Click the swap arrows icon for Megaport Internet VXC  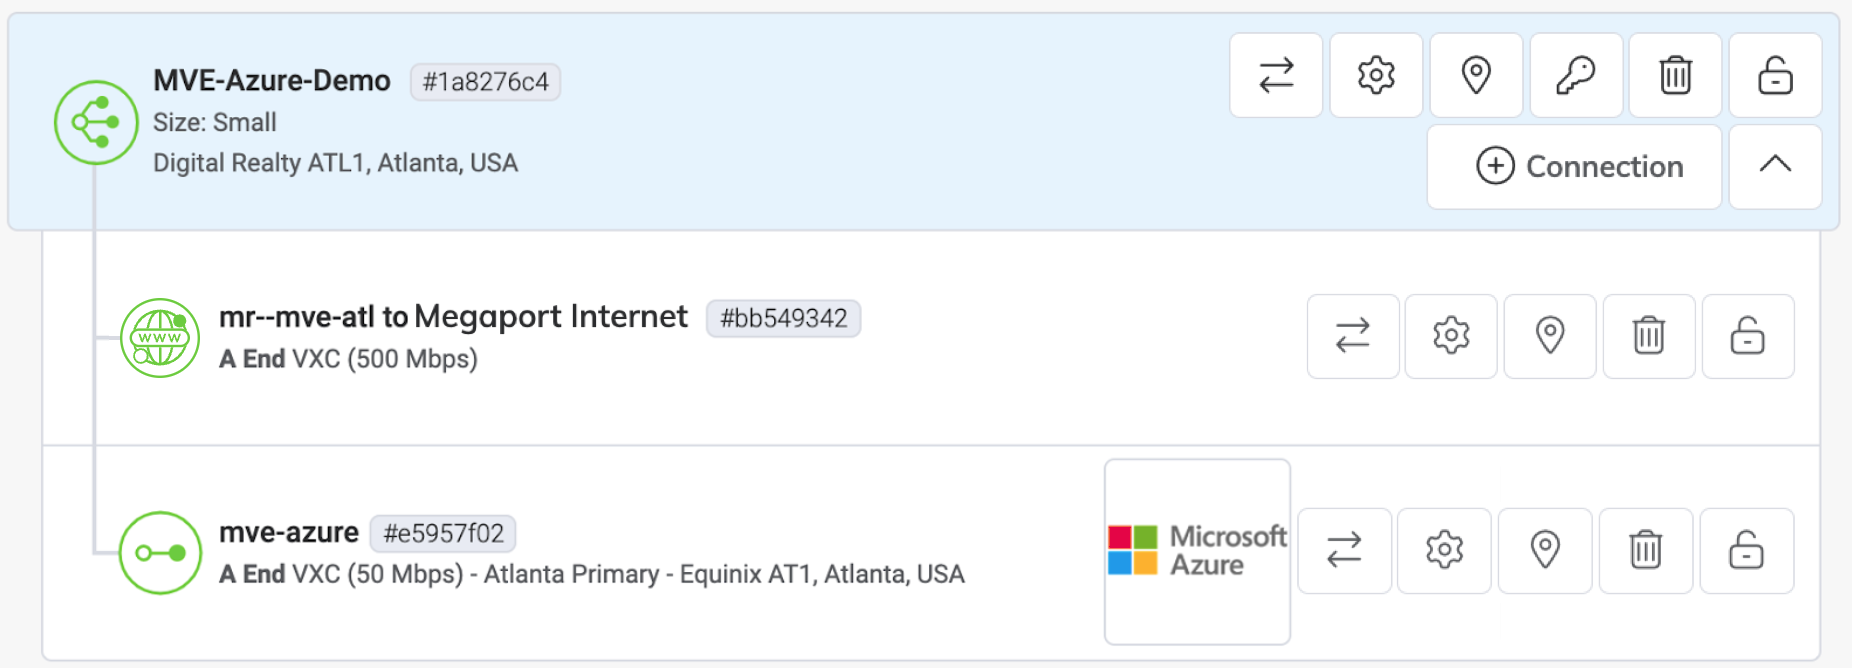(1352, 336)
